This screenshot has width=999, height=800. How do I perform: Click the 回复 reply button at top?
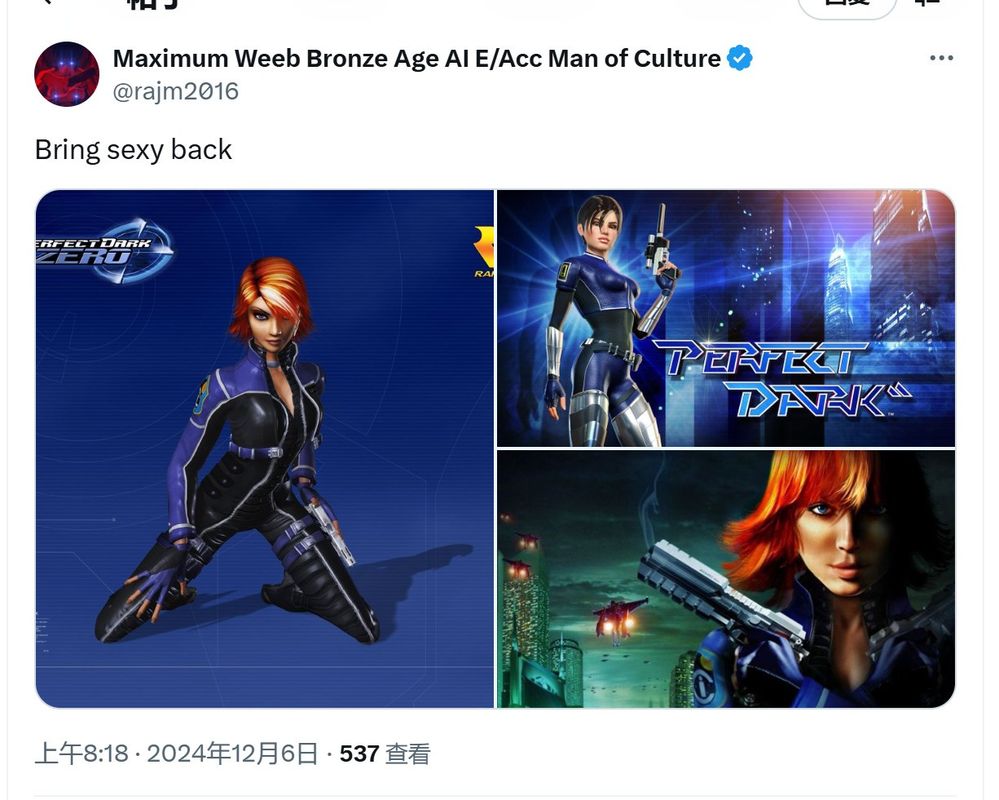(x=847, y=5)
